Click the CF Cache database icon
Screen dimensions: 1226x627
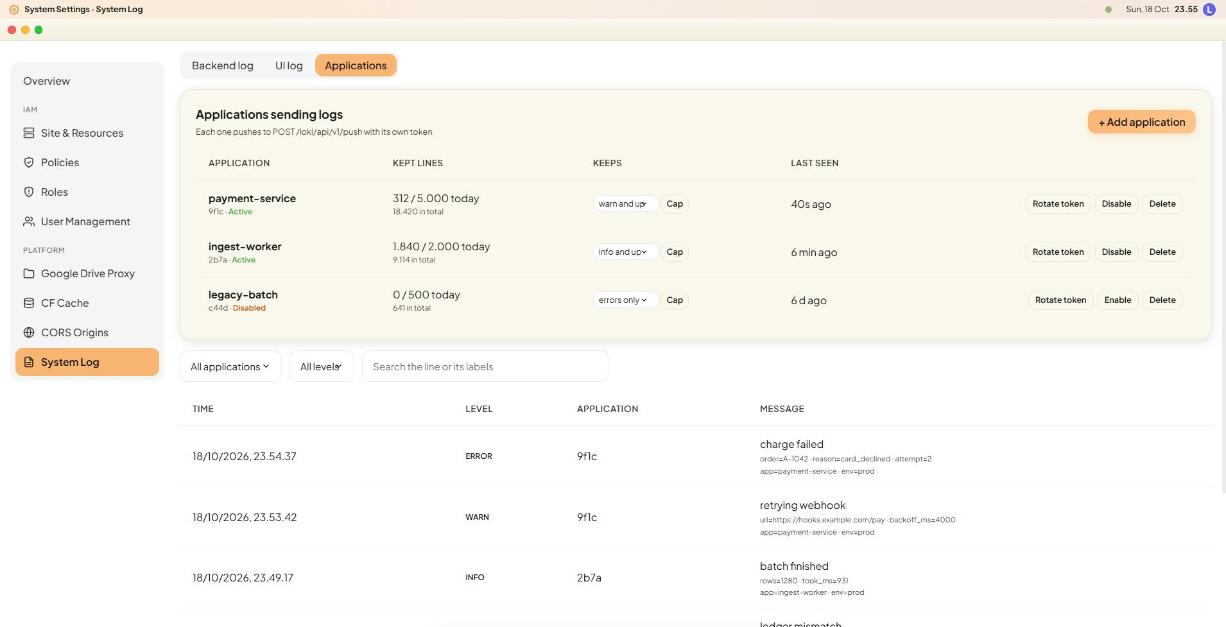pos(29,303)
